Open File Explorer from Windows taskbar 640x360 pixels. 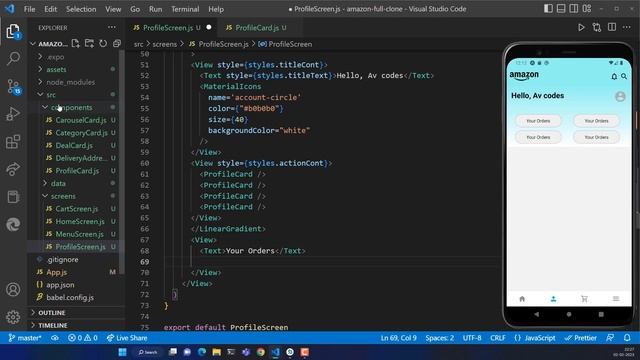pos(216,352)
